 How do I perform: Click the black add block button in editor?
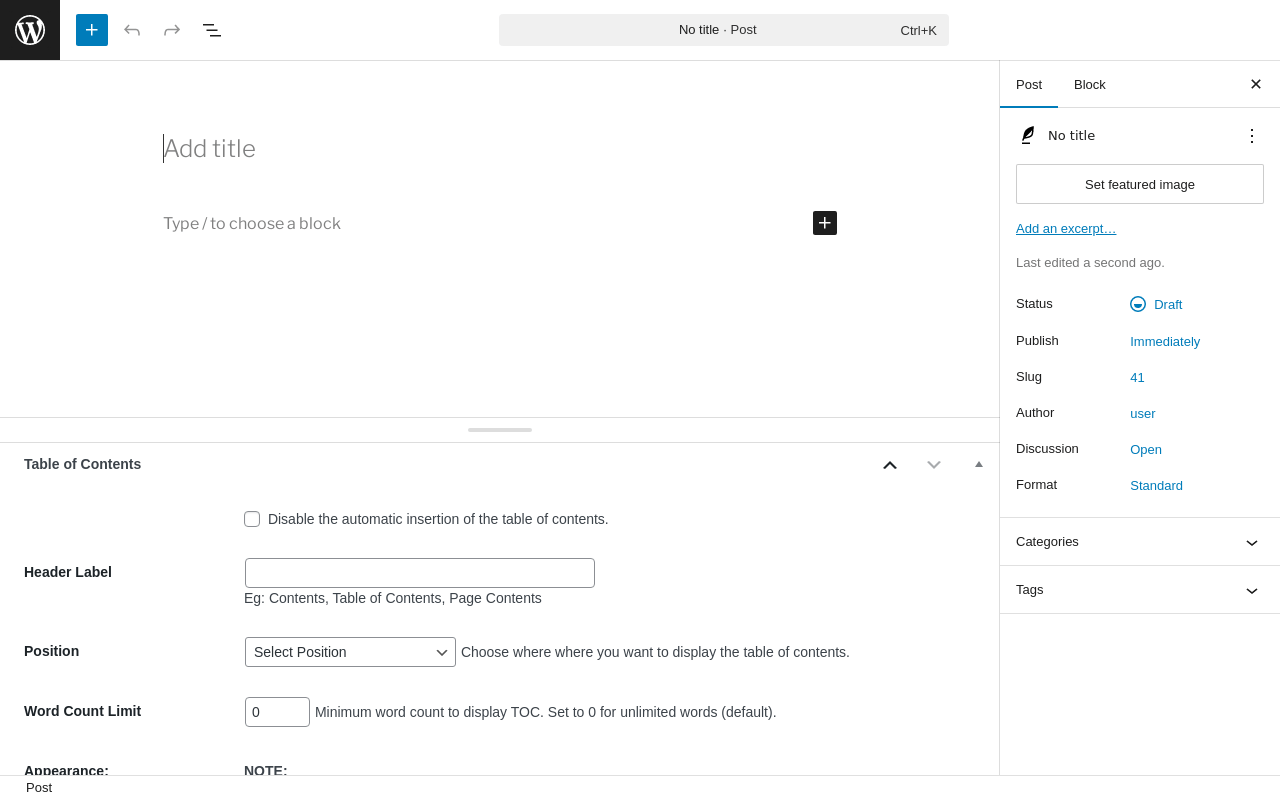[825, 223]
